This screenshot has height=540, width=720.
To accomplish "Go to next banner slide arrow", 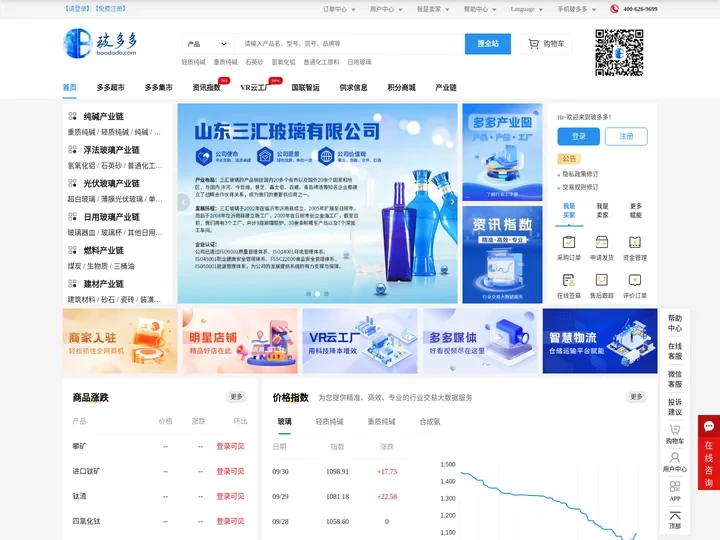I will [x=452, y=202].
